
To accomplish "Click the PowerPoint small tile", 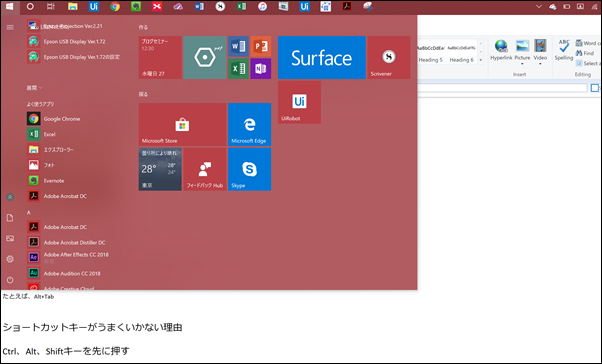I will coord(261,46).
